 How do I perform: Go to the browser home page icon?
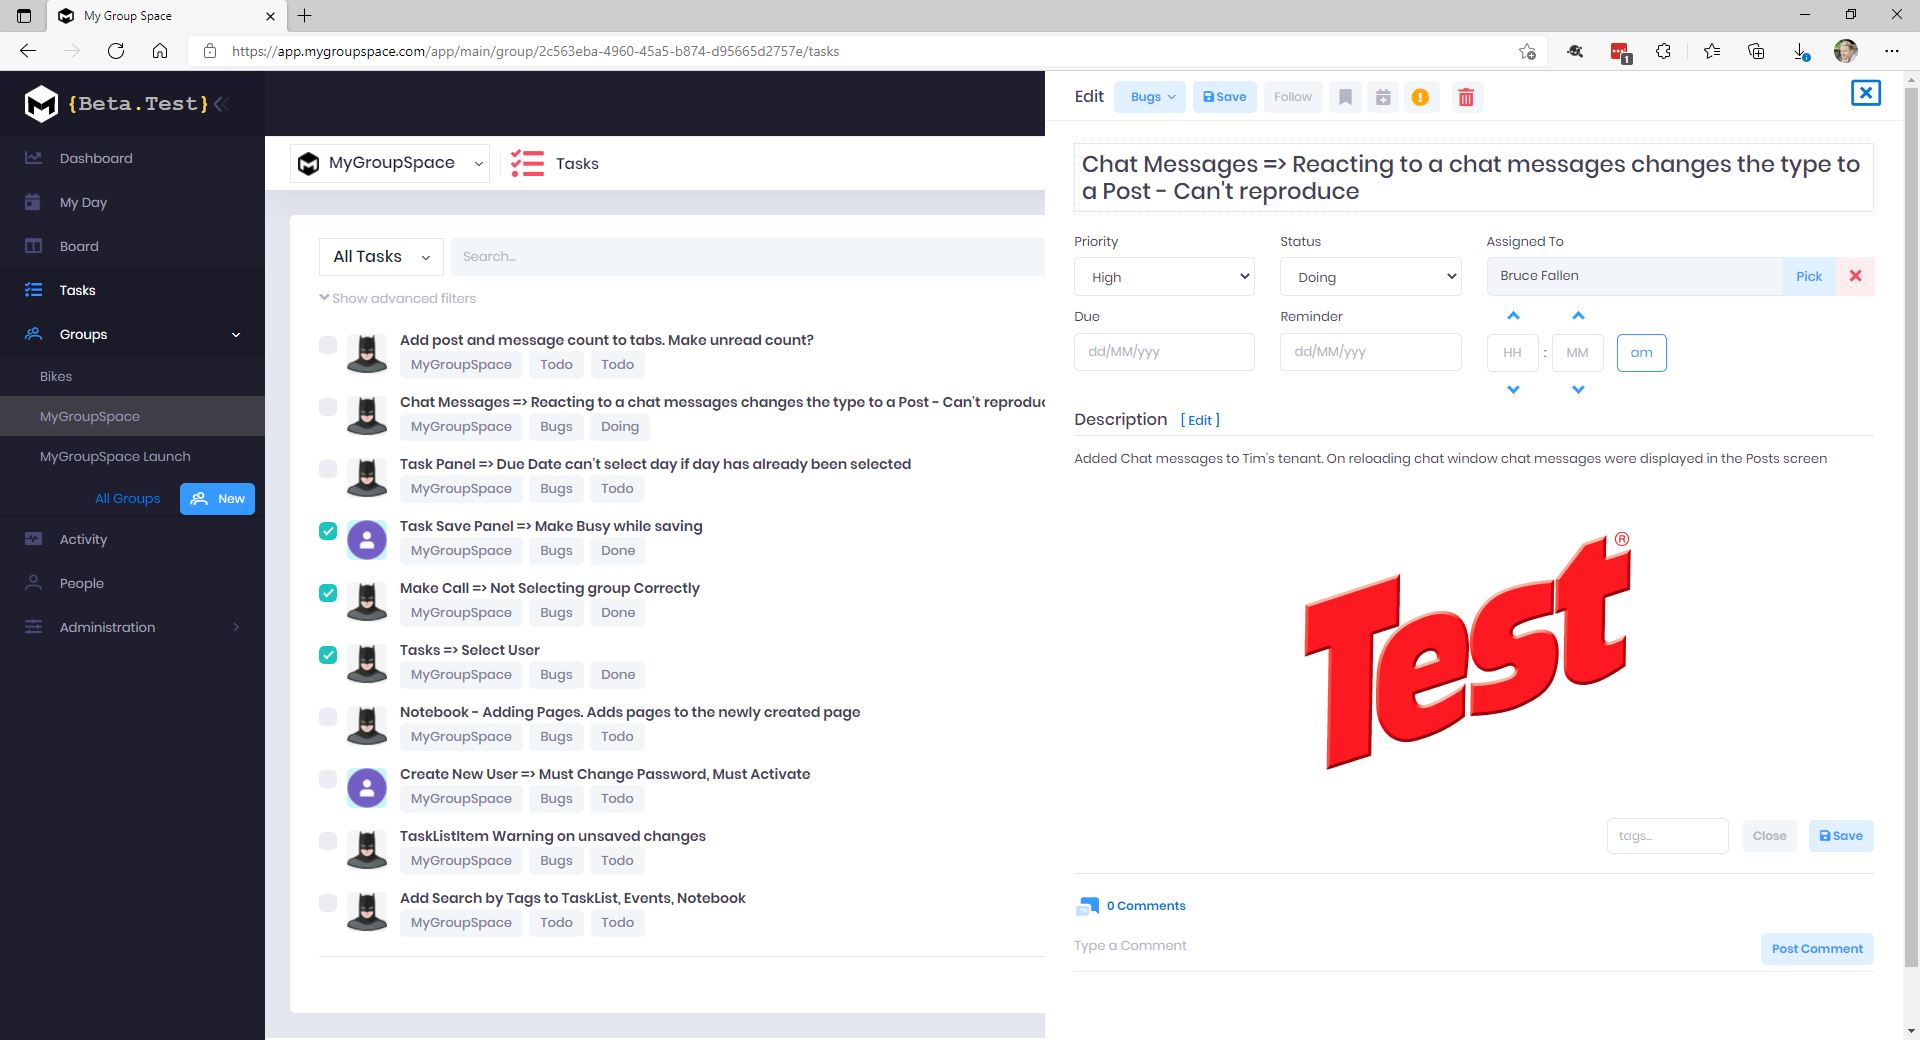pyautogui.click(x=160, y=51)
